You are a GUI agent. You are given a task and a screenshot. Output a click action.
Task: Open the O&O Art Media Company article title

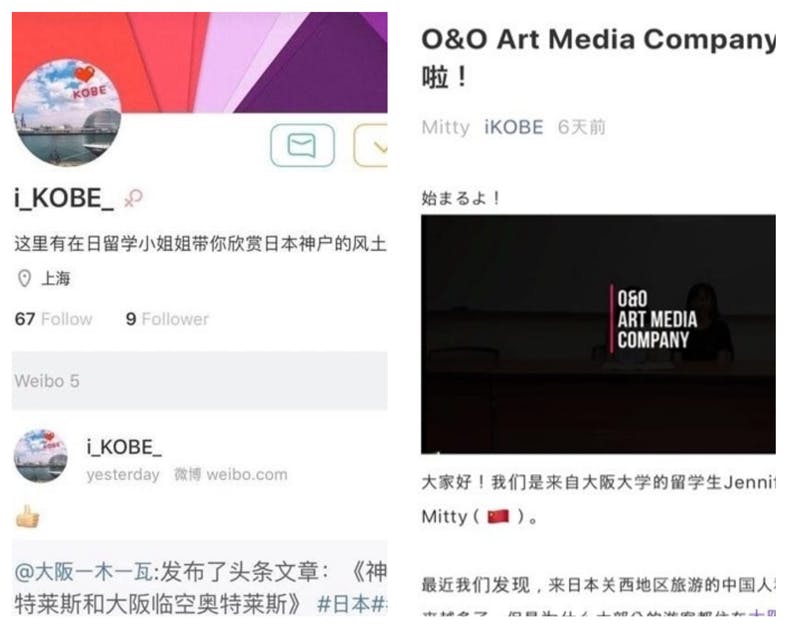click(598, 57)
